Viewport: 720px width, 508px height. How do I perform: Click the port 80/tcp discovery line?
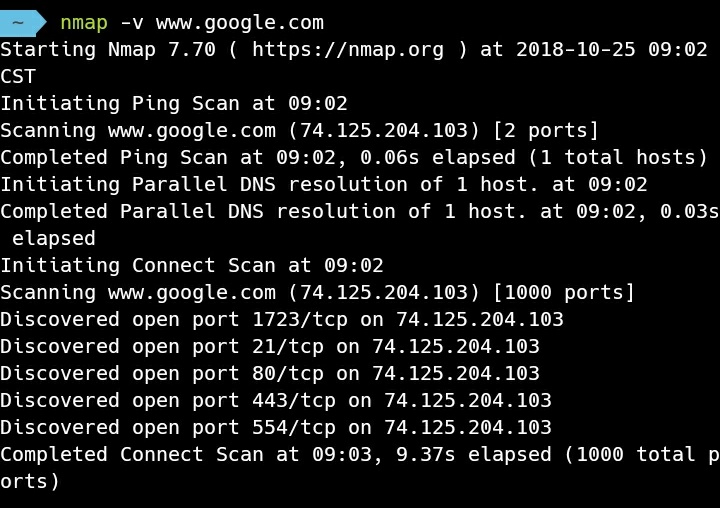(270, 374)
